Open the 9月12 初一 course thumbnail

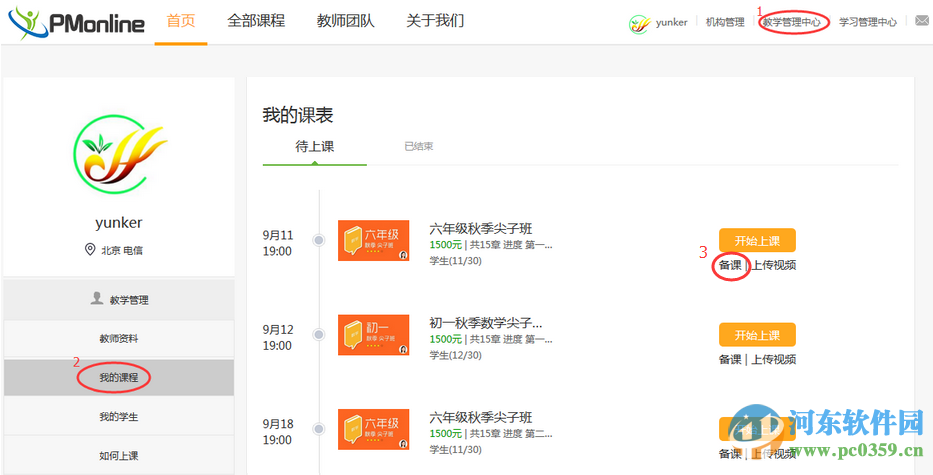(x=373, y=335)
